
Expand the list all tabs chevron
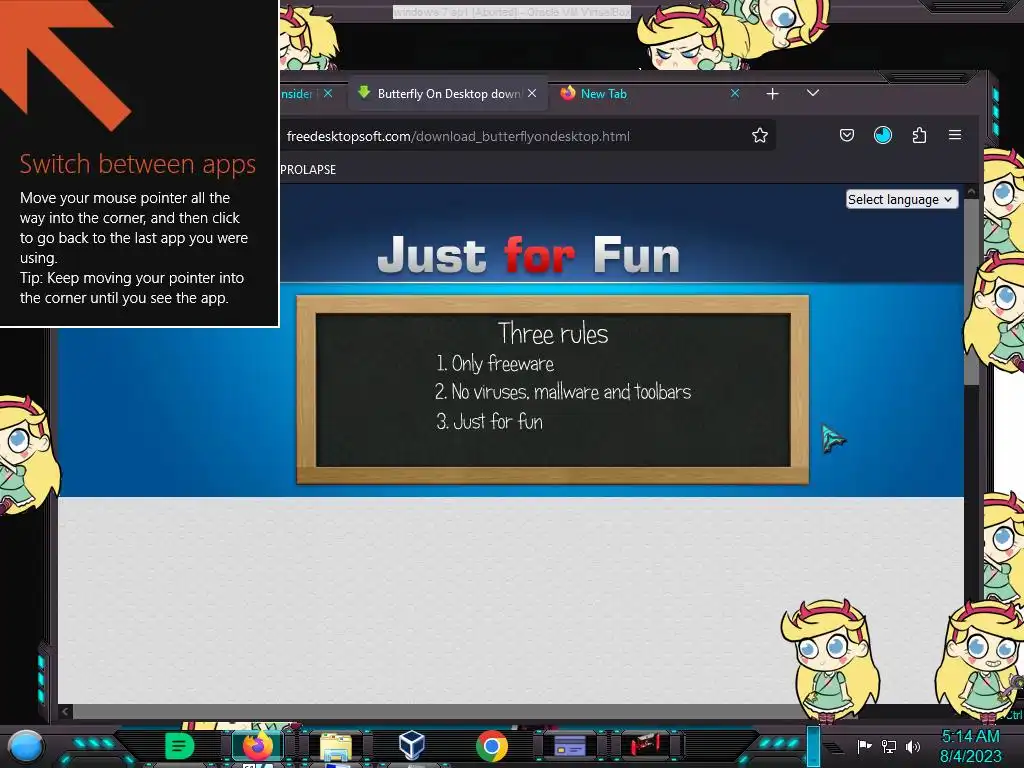coord(812,93)
